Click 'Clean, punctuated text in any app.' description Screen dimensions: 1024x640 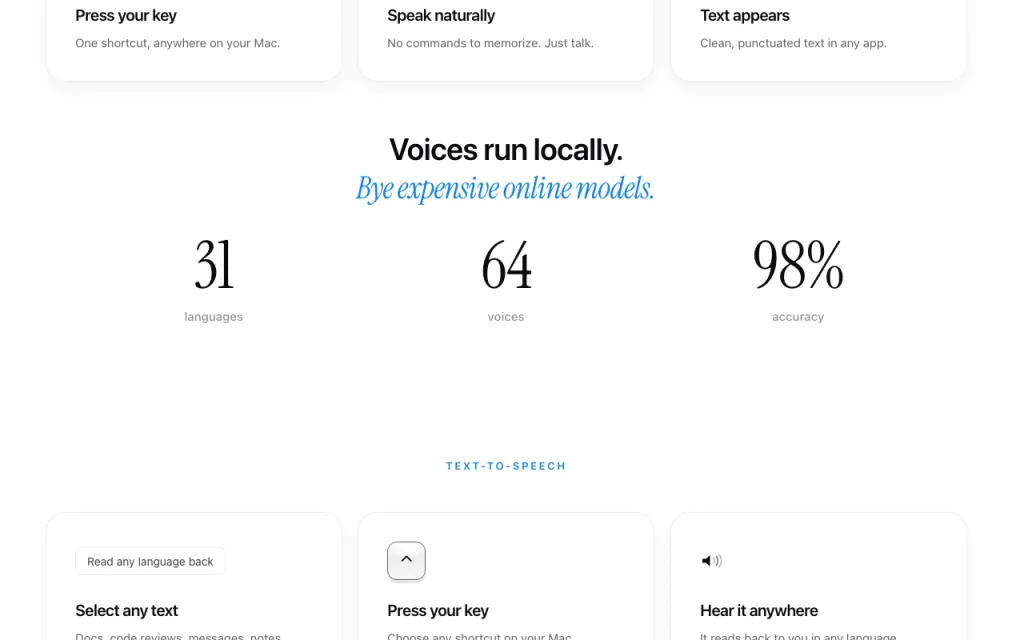793,43
